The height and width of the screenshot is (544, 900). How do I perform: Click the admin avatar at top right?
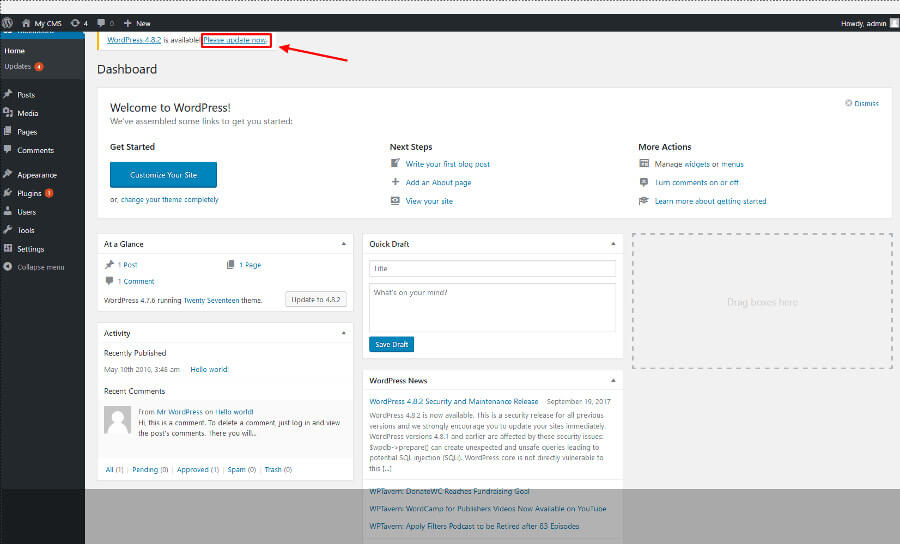(x=894, y=23)
